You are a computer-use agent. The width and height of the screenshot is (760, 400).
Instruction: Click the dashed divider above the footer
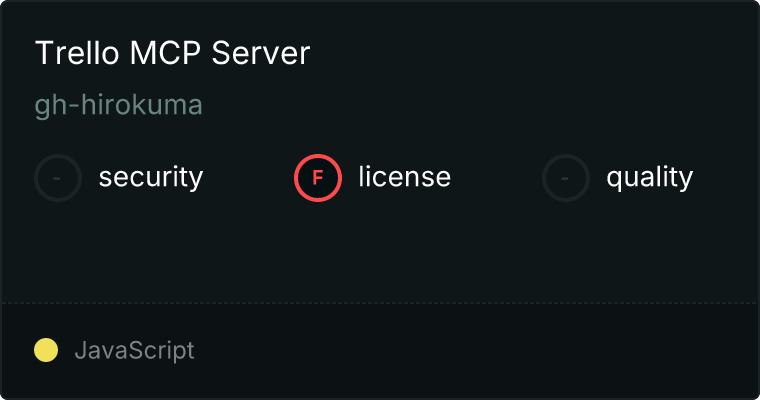(380, 302)
